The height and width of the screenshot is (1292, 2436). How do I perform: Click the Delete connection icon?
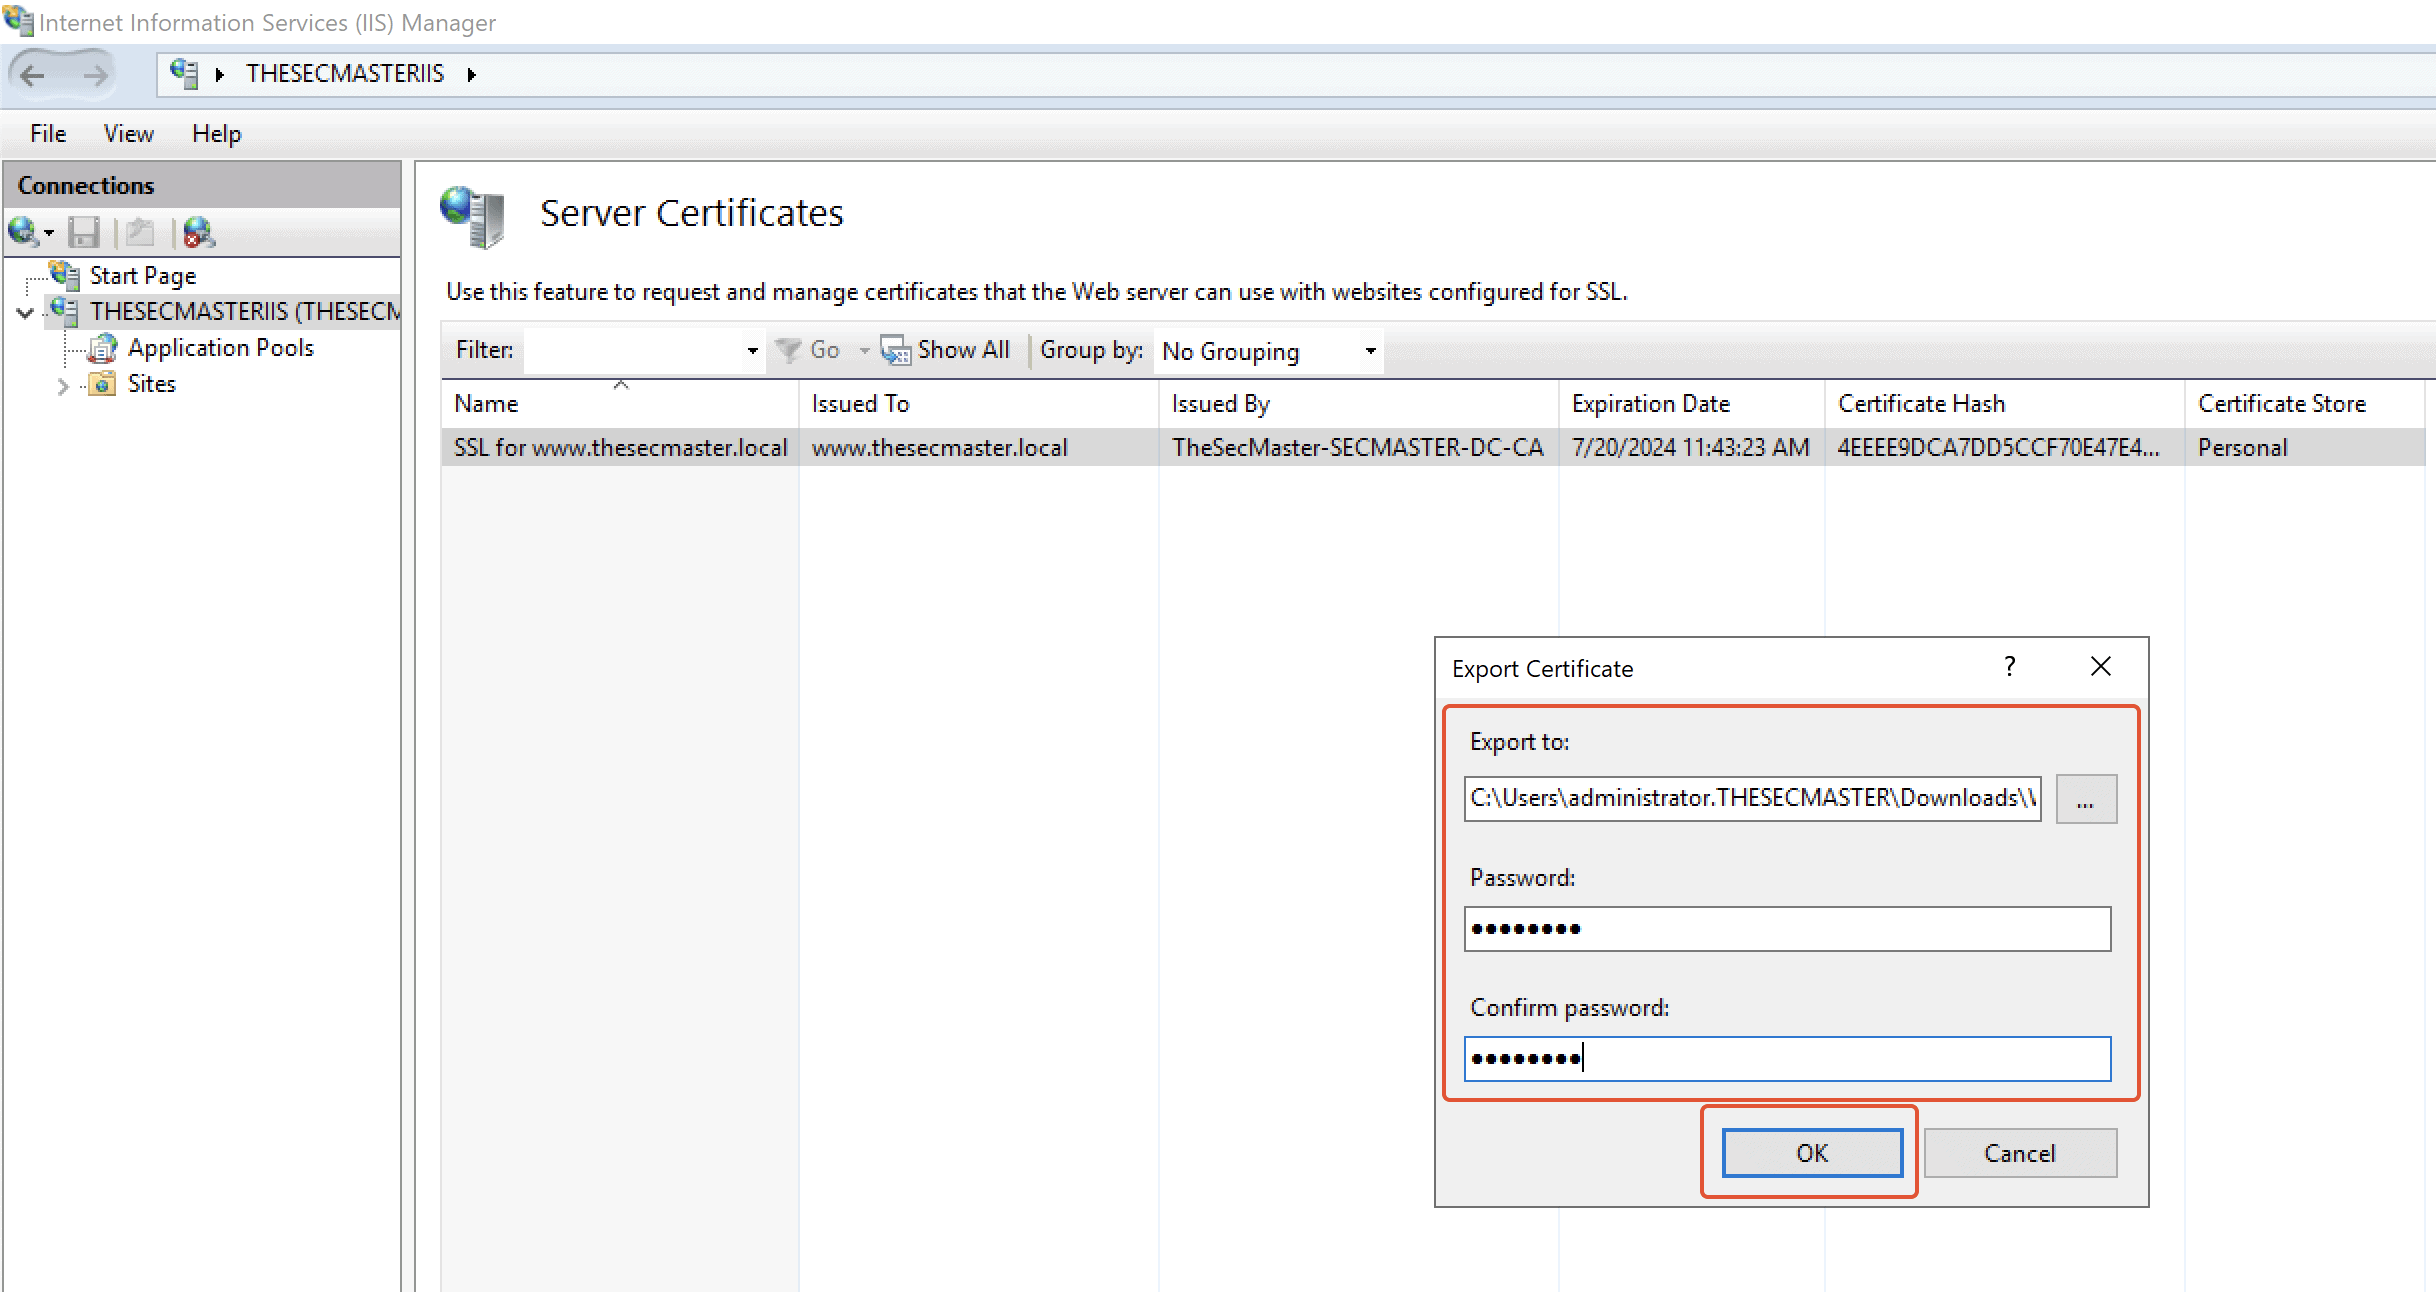198,232
